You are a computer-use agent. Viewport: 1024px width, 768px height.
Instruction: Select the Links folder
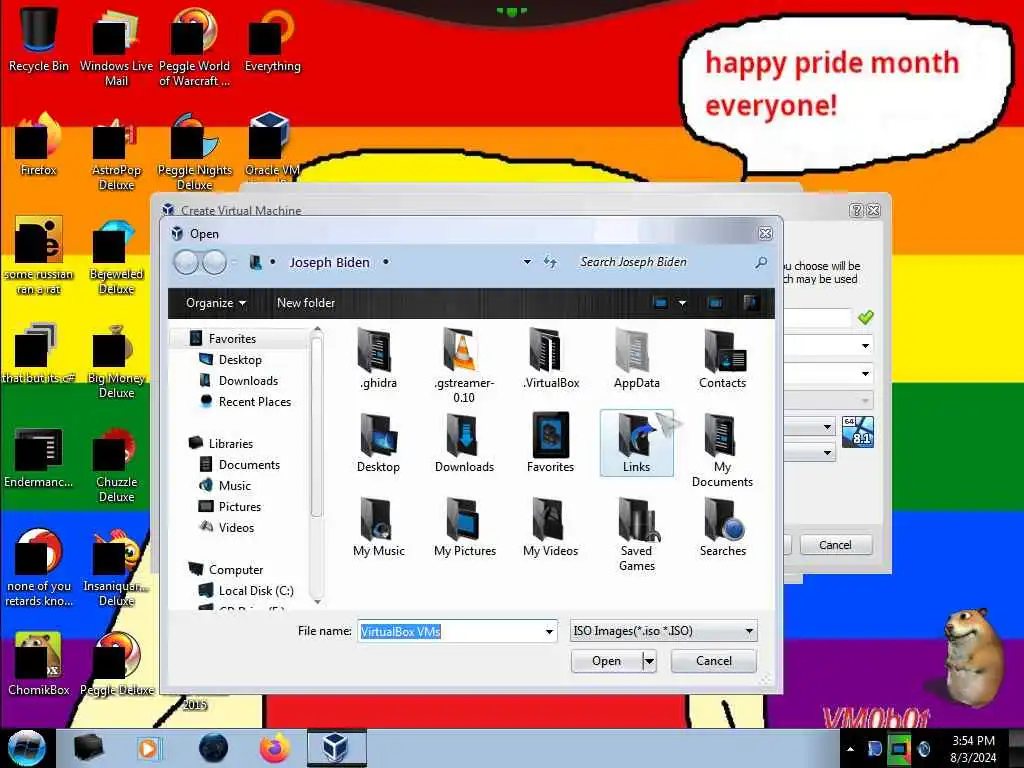[636, 443]
